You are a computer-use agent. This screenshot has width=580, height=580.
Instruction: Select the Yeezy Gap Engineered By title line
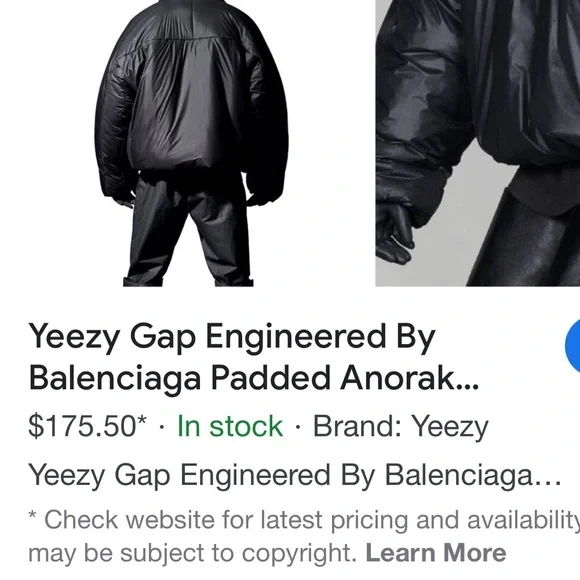pos(232,339)
